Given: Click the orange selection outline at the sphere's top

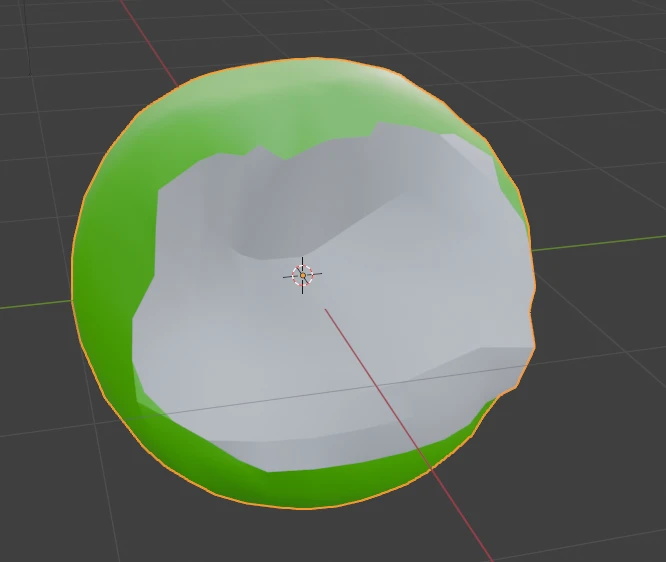Looking at the screenshot, I should tap(300, 59).
